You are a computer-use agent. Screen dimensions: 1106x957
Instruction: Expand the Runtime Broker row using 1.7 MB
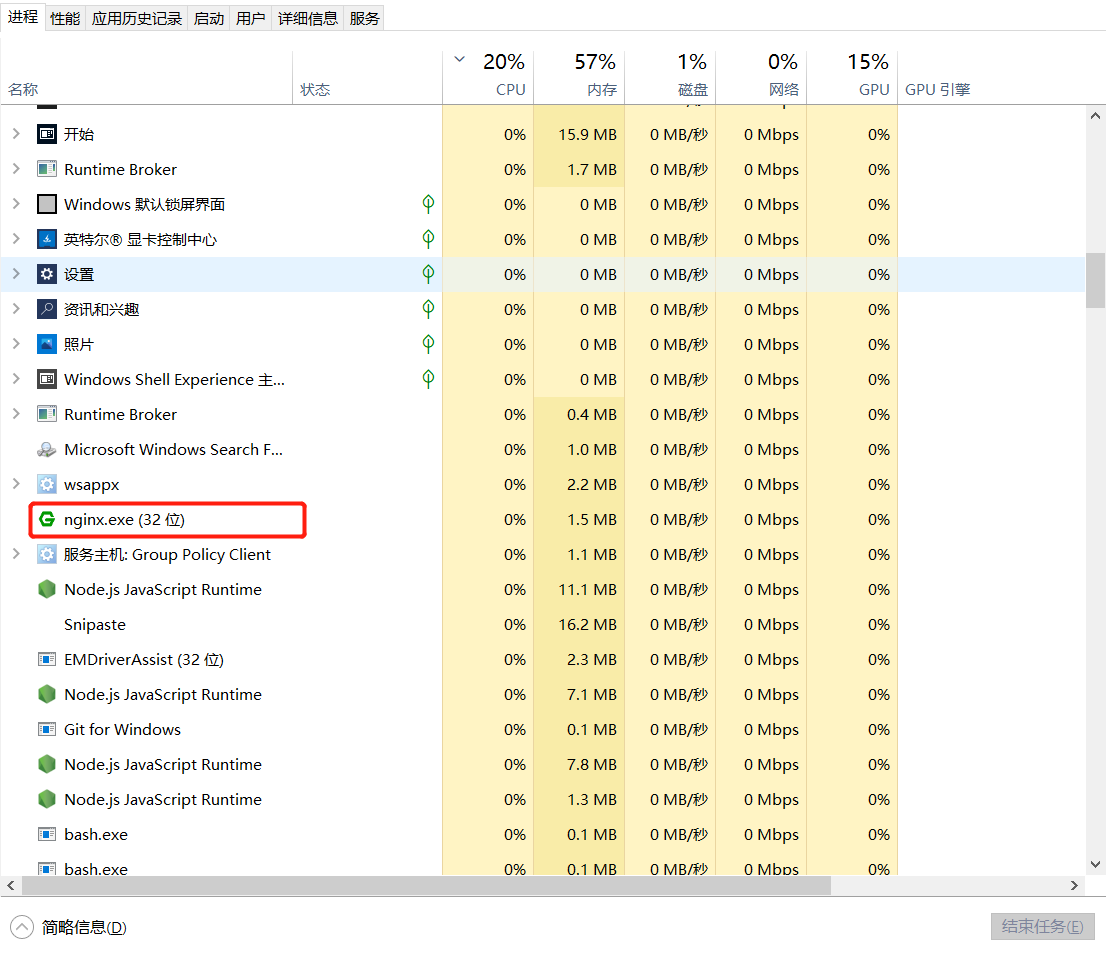16,169
